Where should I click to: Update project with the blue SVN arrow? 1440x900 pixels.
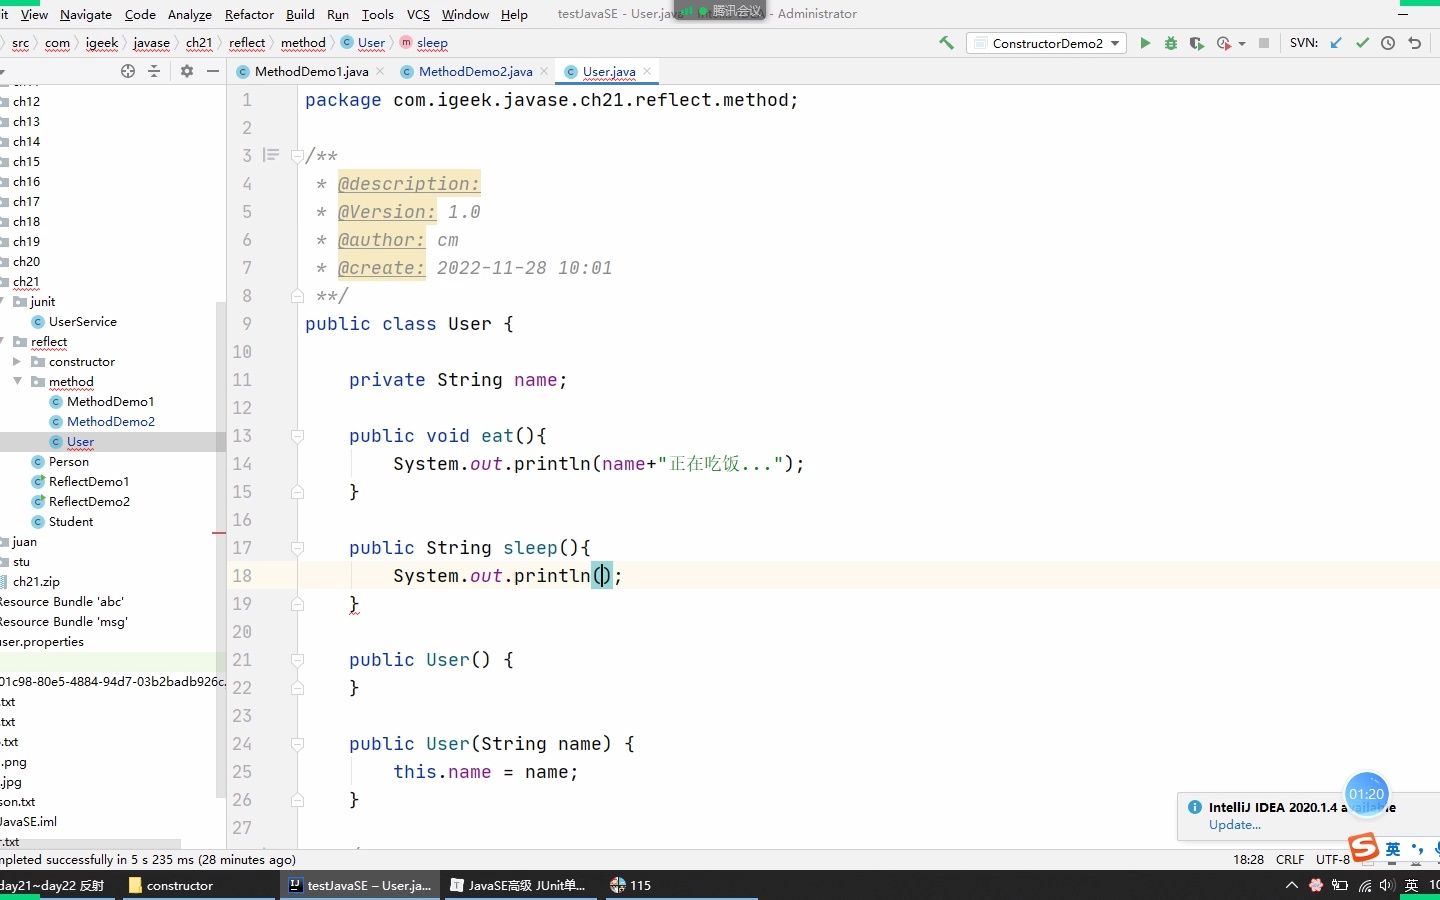click(x=1336, y=43)
